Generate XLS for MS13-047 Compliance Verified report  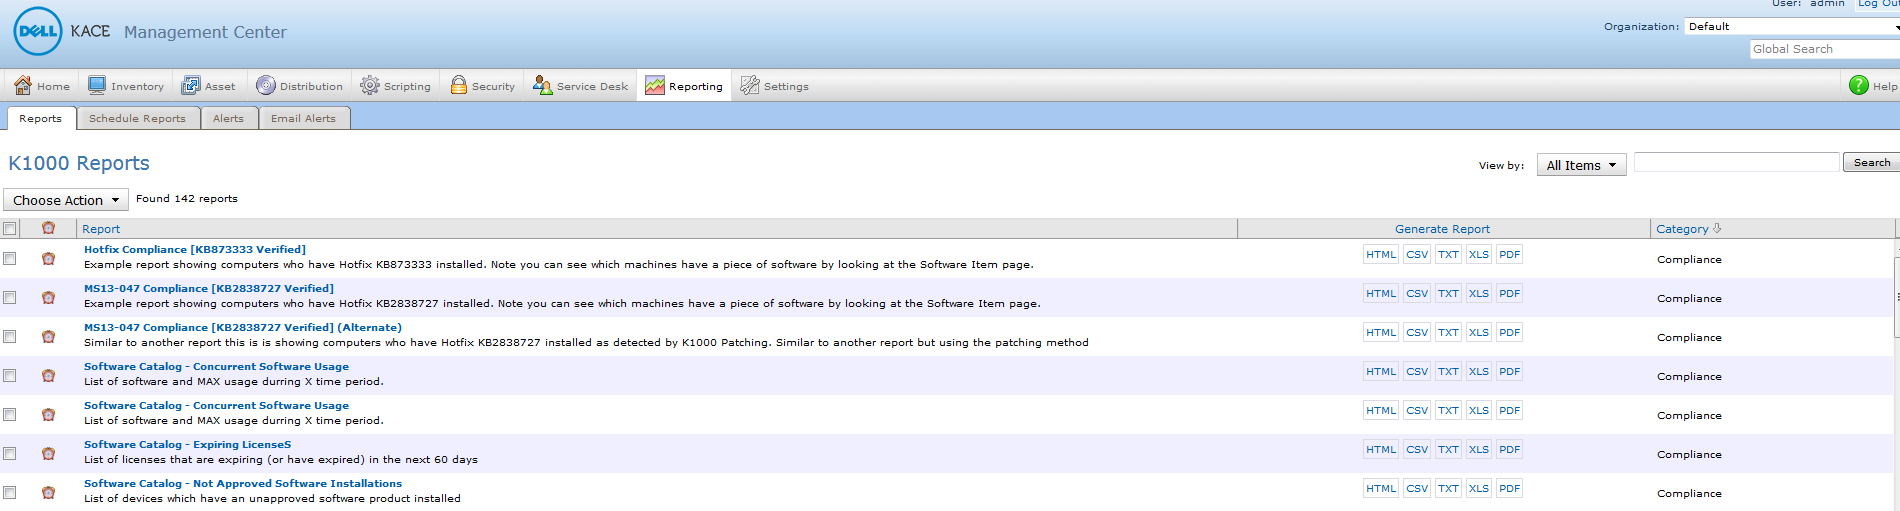[1479, 293]
